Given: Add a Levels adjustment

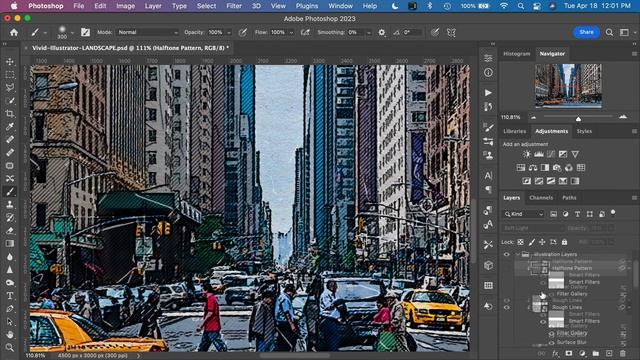Looking at the screenshot, I should [539, 154].
